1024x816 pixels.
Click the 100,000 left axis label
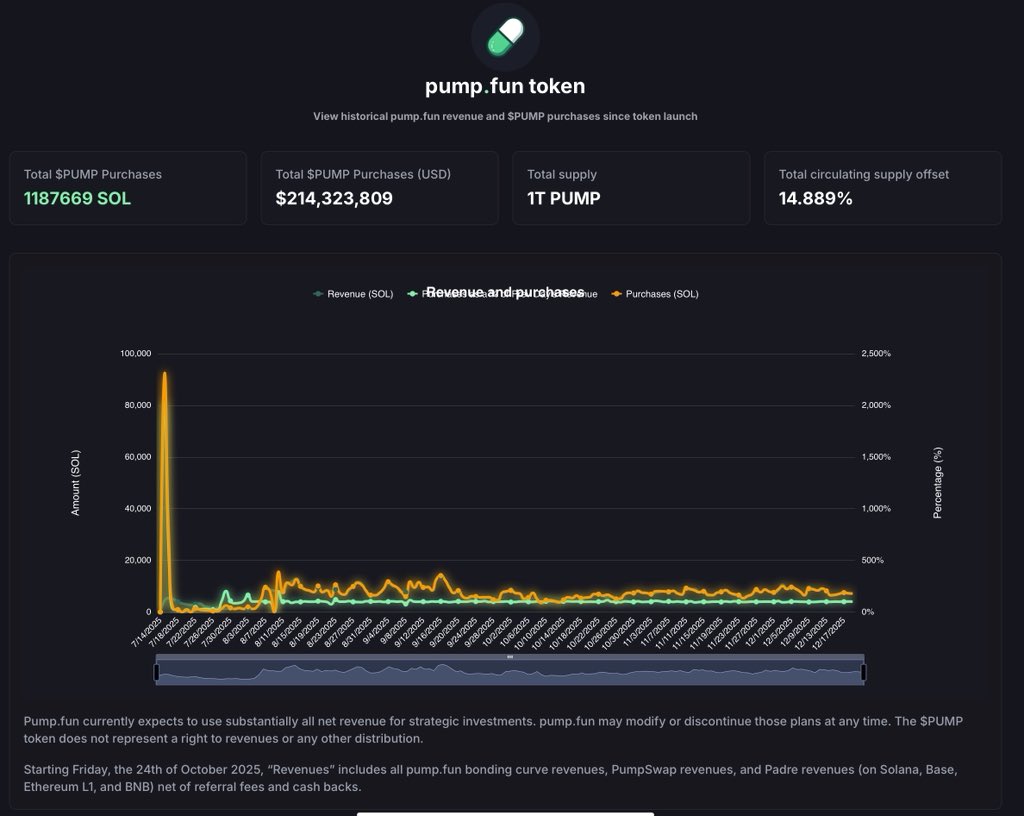[x=135, y=353]
